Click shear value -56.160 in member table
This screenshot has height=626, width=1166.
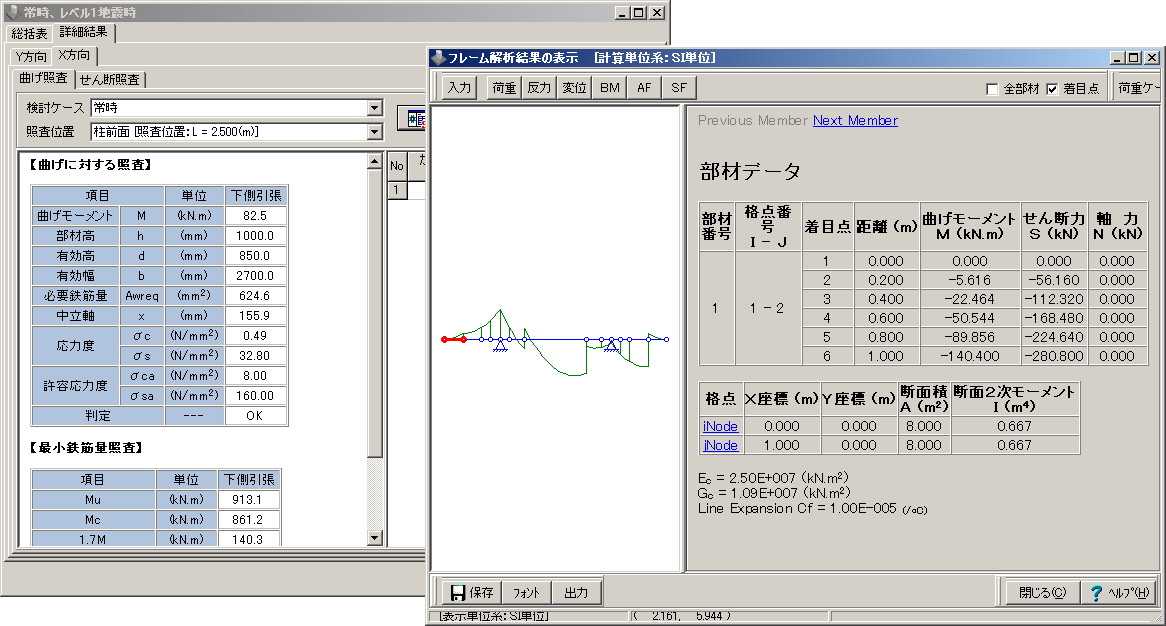tap(1054, 280)
